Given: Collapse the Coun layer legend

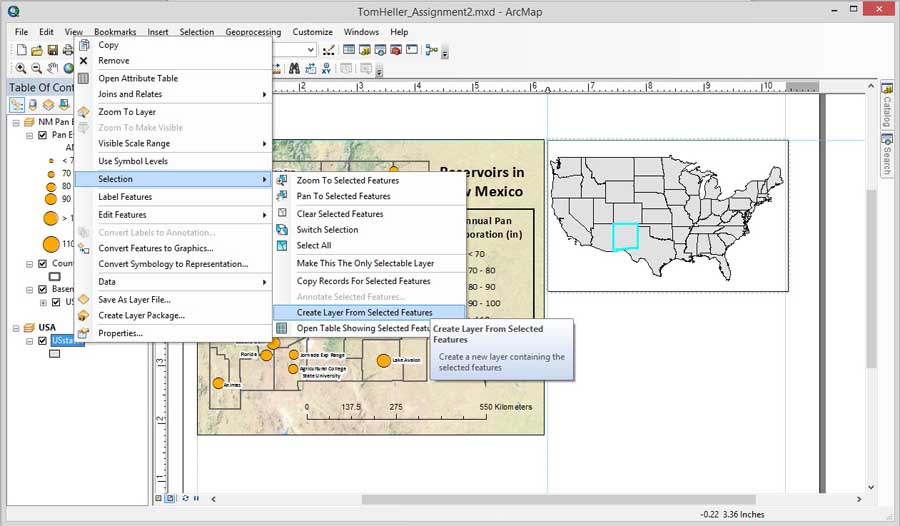Looking at the screenshot, I should [x=30, y=264].
